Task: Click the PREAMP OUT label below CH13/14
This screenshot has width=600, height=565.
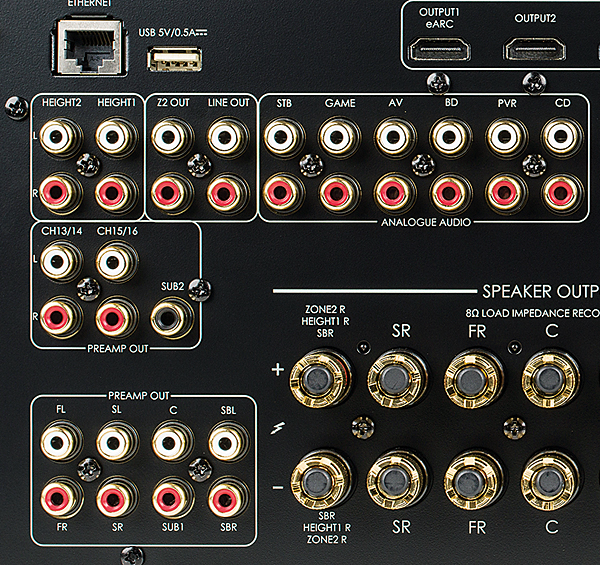Action: (x=117, y=348)
